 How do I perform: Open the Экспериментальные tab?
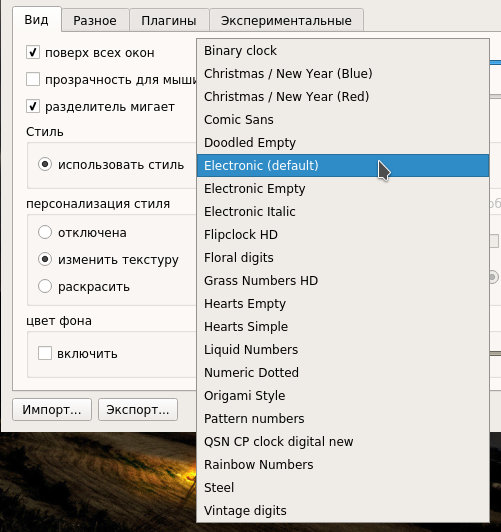click(x=286, y=20)
